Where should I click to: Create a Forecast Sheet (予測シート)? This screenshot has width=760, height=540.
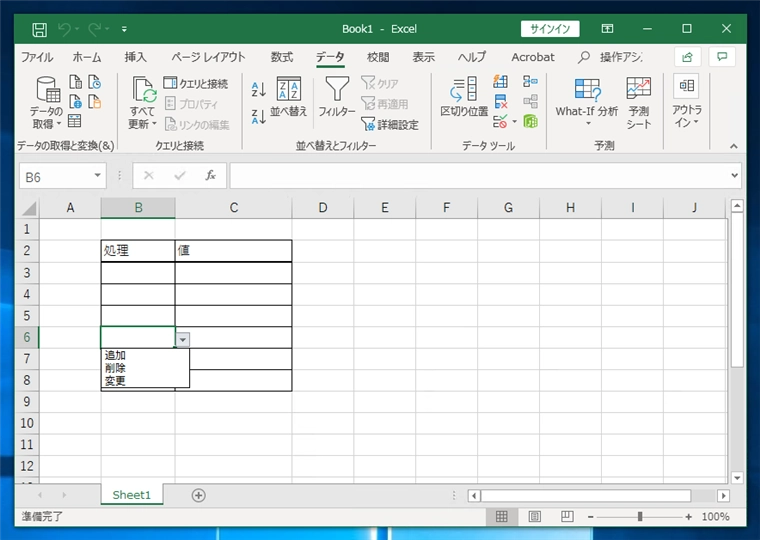[x=638, y=103]
